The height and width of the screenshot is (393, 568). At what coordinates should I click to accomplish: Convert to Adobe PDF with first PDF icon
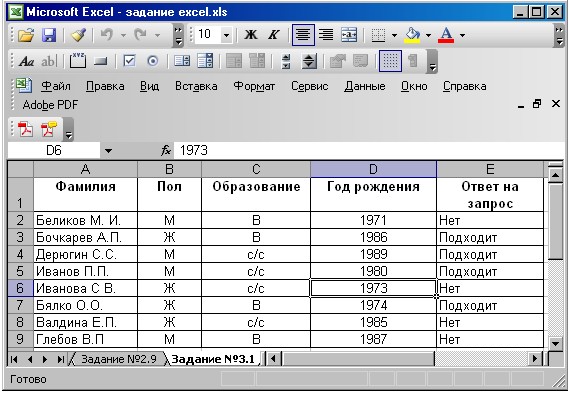(x=25, y=129)
